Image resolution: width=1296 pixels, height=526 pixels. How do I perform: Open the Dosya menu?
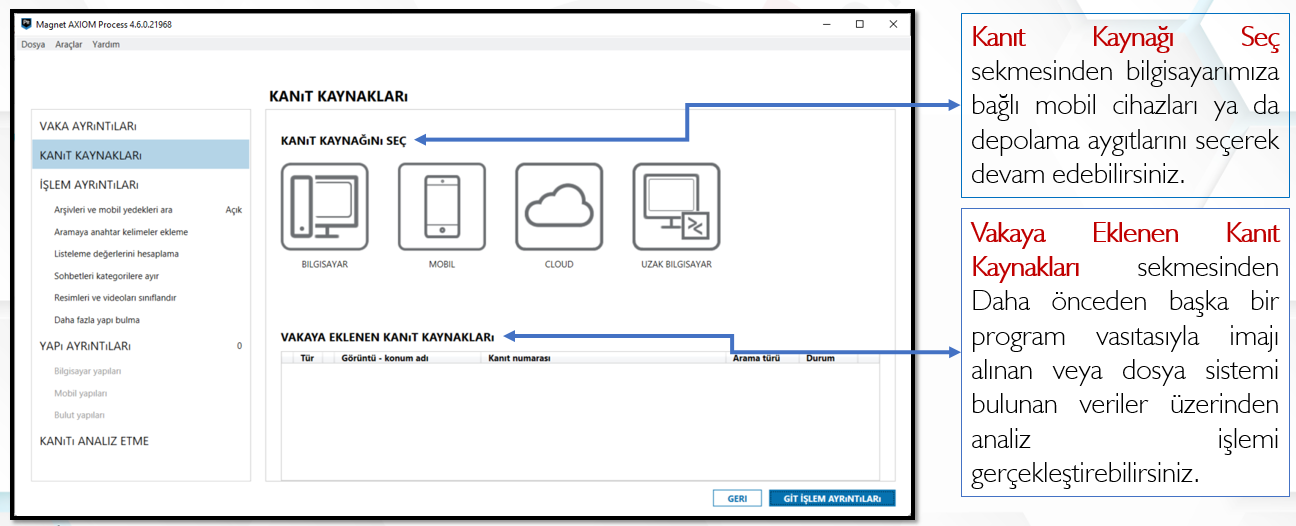pyautogui.click(x=33, y=44)
